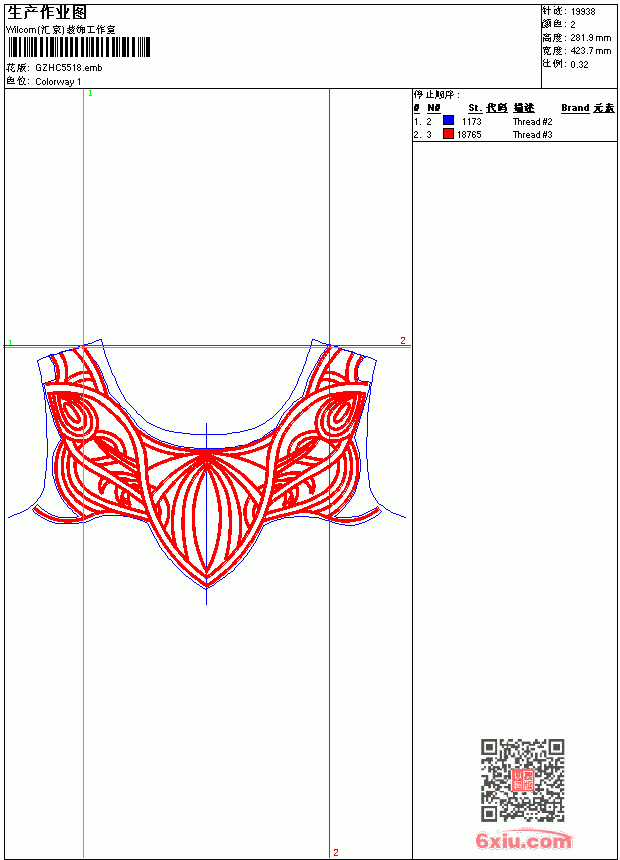Viewport: 620px width, 860px height.
Task: Click green marker 1 atop the vertical line
Action: [91, 94]
